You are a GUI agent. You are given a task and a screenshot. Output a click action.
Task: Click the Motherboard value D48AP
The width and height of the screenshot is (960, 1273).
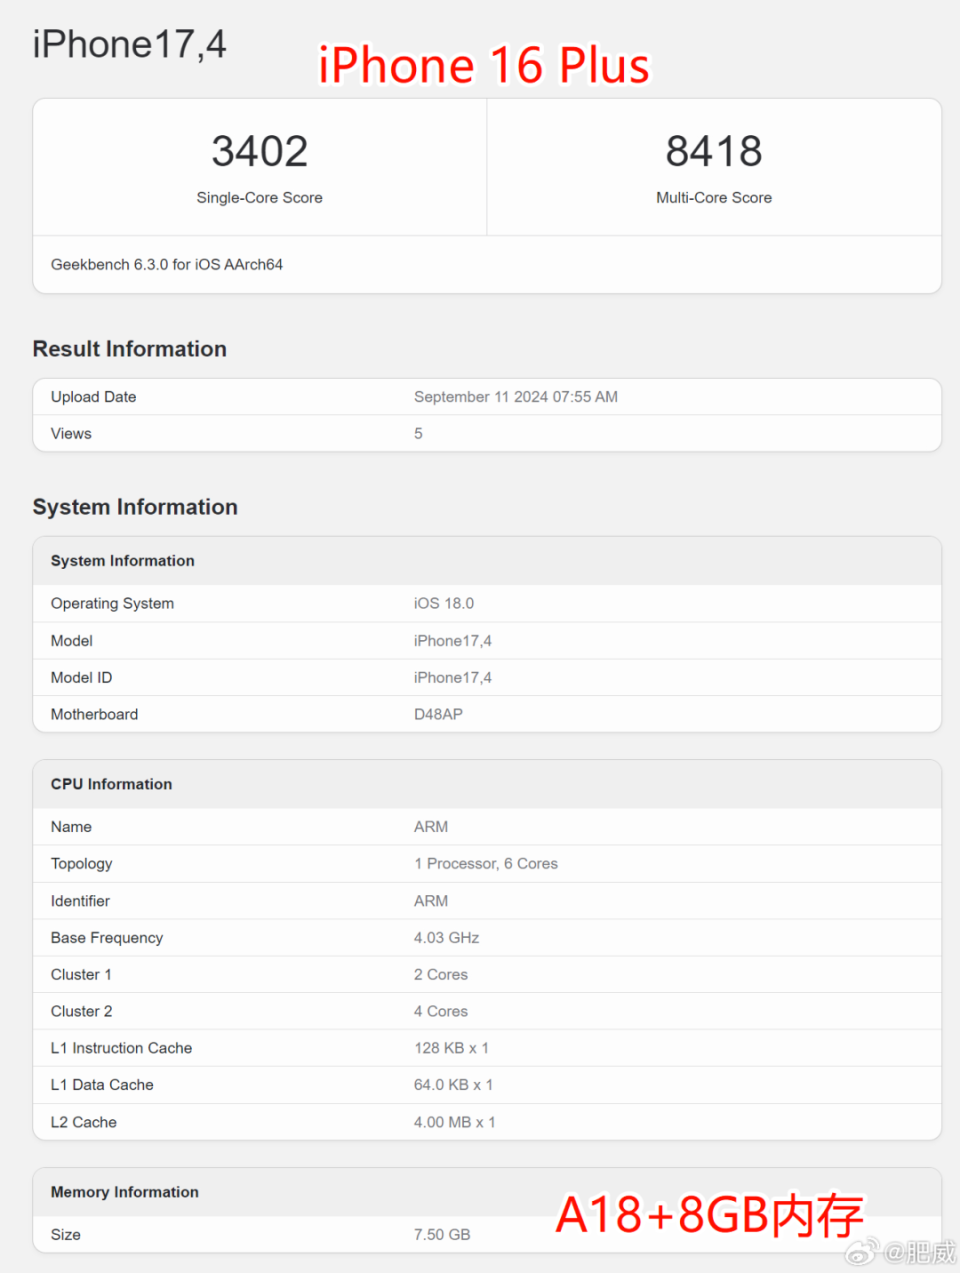point(438,715)
